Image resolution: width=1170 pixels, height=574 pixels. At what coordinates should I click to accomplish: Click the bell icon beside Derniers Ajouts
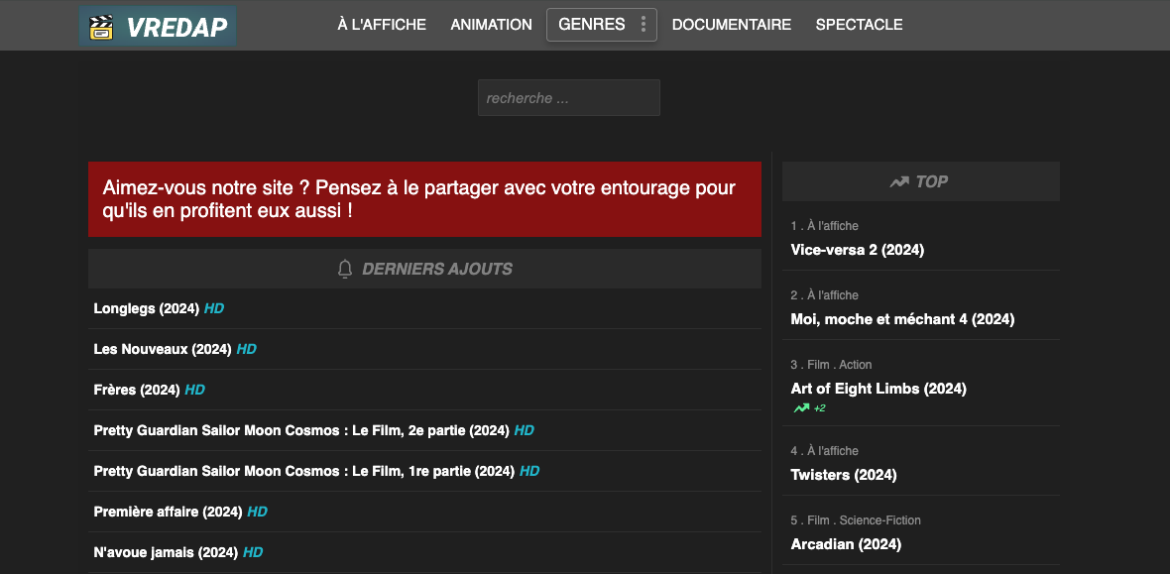click(x=345, y=269)
